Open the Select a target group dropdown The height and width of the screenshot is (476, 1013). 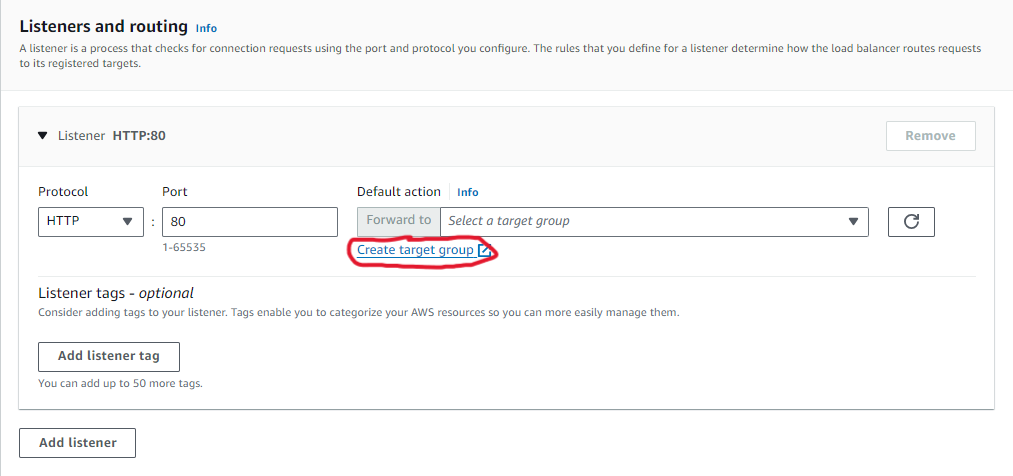coord(654,222)
